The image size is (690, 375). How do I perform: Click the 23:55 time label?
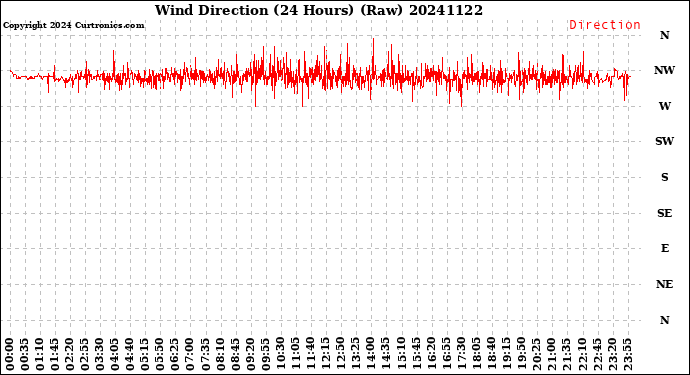[627, 355]
